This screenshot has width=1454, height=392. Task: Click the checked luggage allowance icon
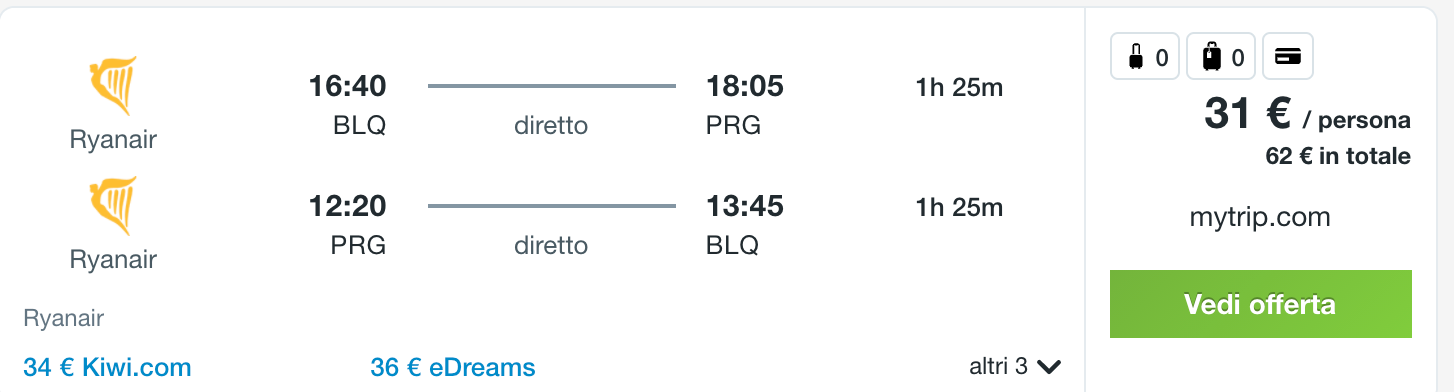pyautogui.click(x=1221, y=57)
